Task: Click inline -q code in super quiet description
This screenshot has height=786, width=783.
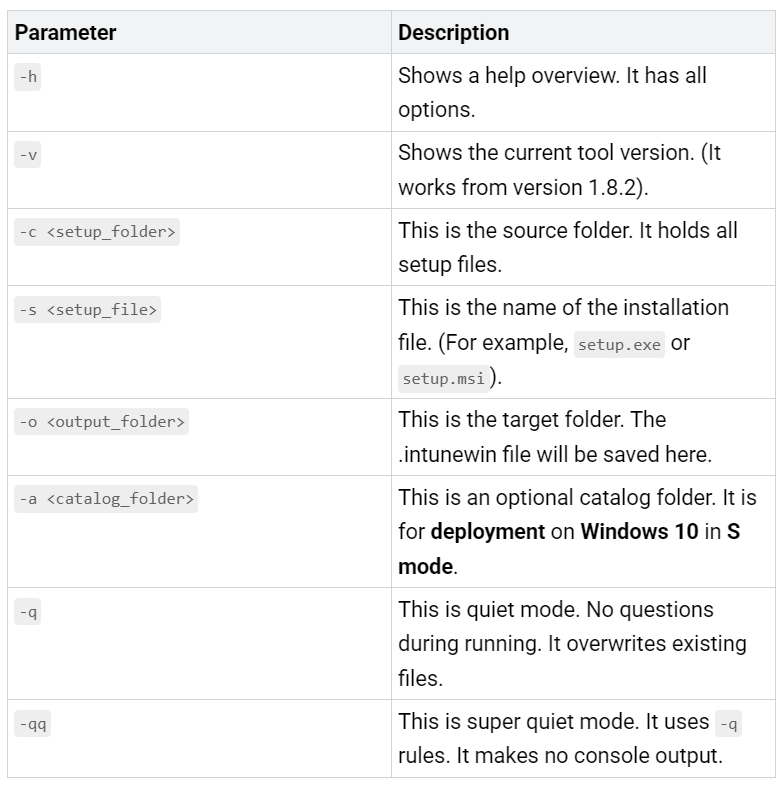Action: click(x=730, y=723)
